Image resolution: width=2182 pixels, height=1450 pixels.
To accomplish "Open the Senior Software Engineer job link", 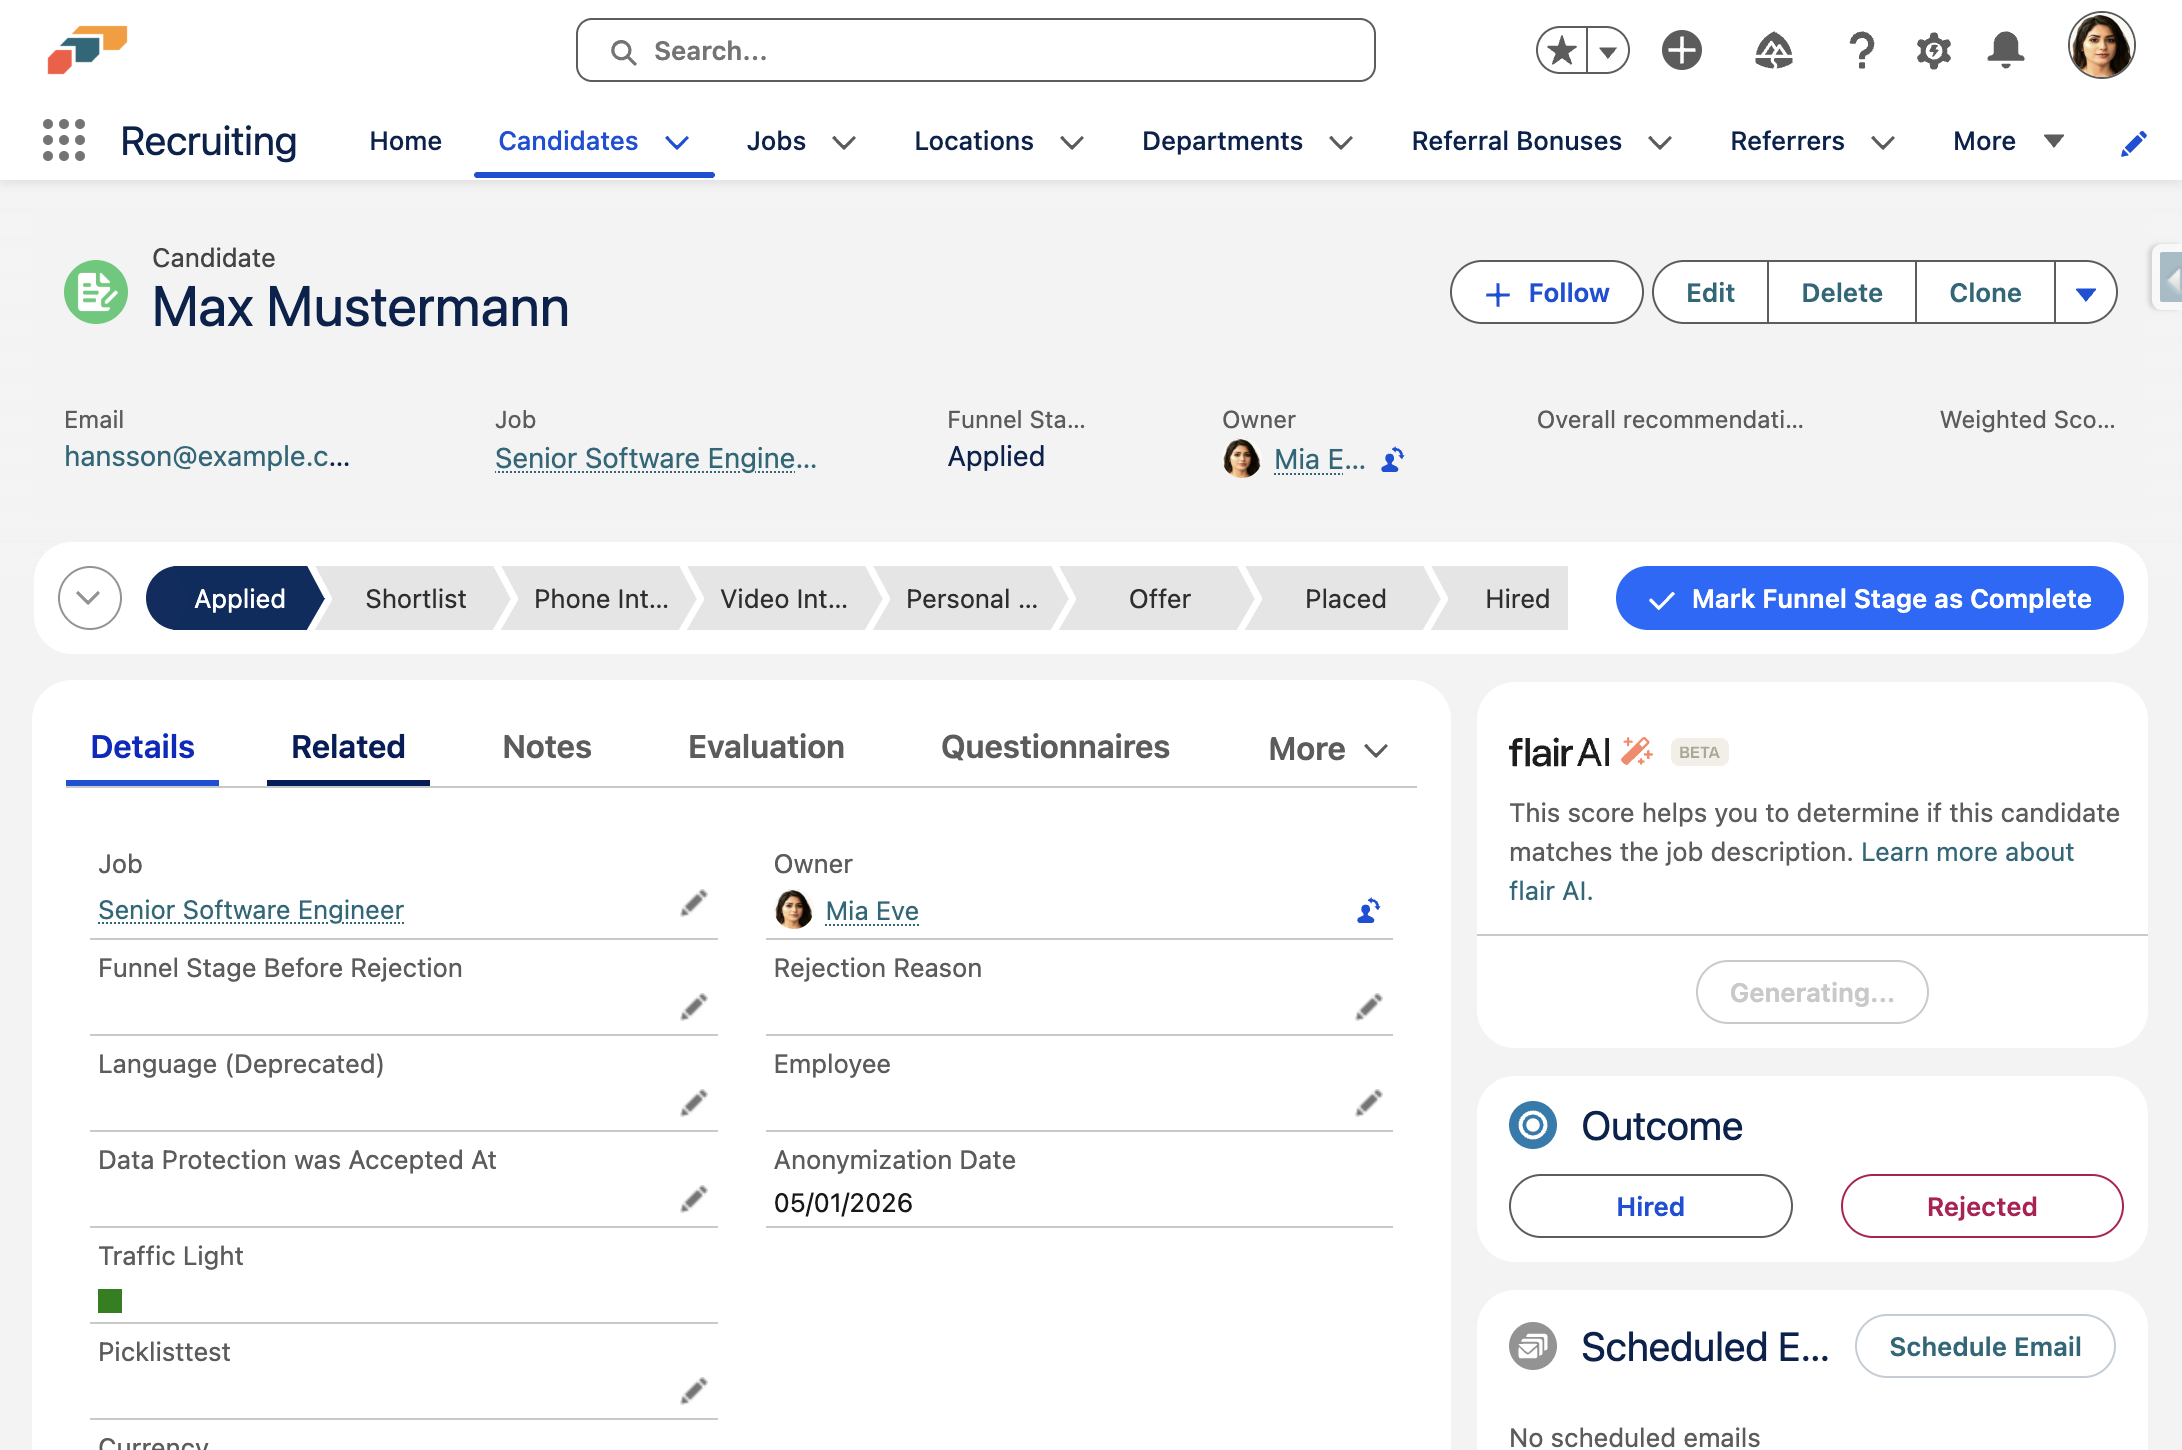I will [x=250, y=910].
